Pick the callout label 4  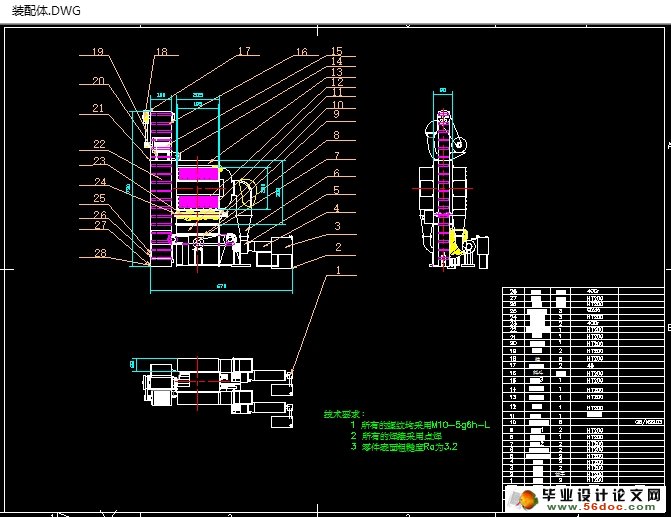coord(336,208)
